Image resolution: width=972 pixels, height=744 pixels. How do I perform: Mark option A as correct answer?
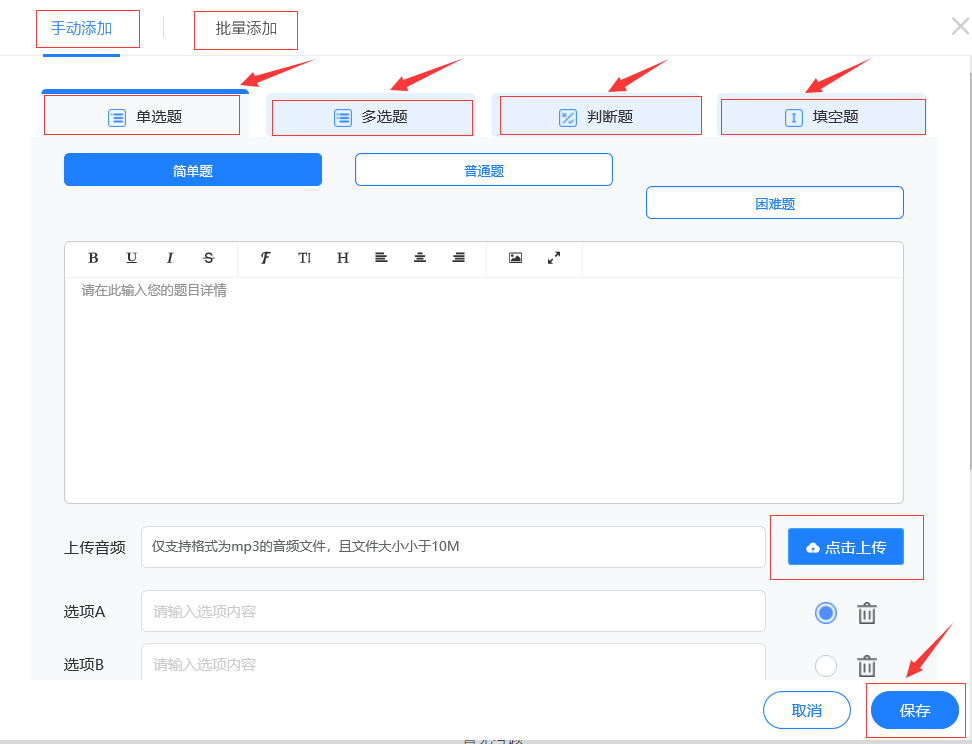(x=826, y=613)
